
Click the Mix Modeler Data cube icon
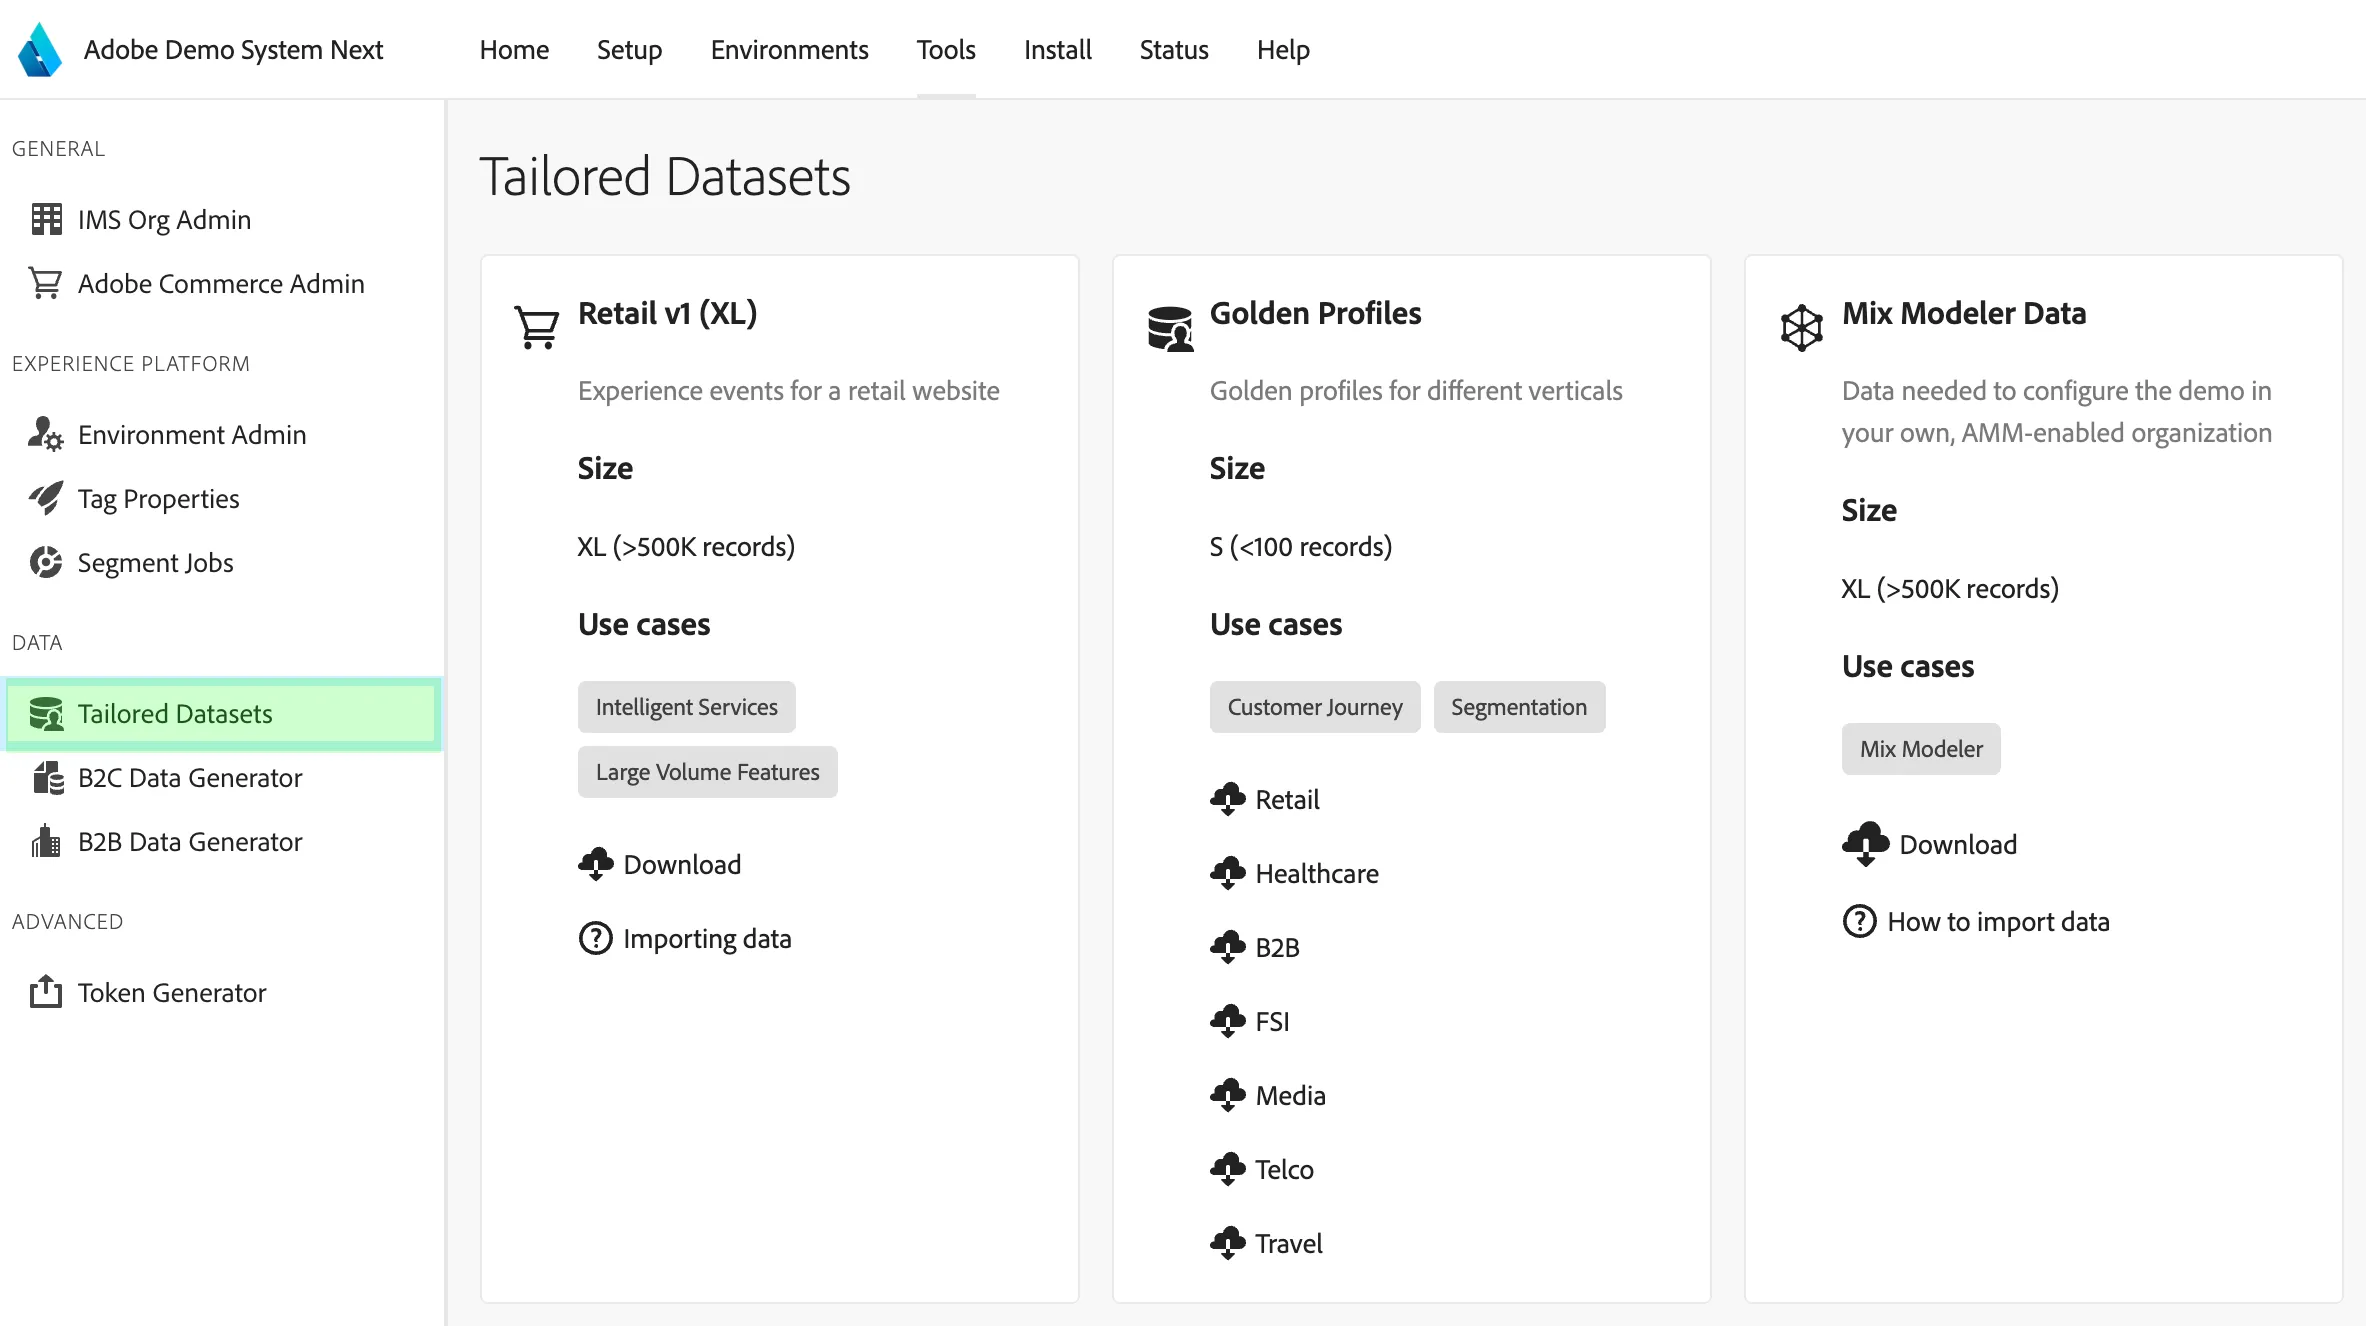pos(1802,328)
